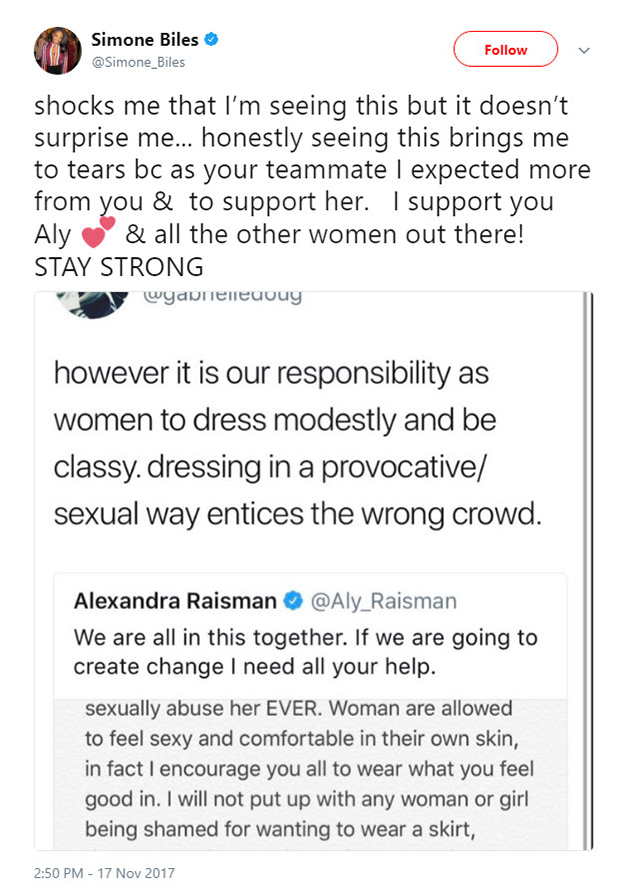Select the Alexandra Raisman name in quoted tweet
This screenshot has height=889, width=630.
[176, 600]
